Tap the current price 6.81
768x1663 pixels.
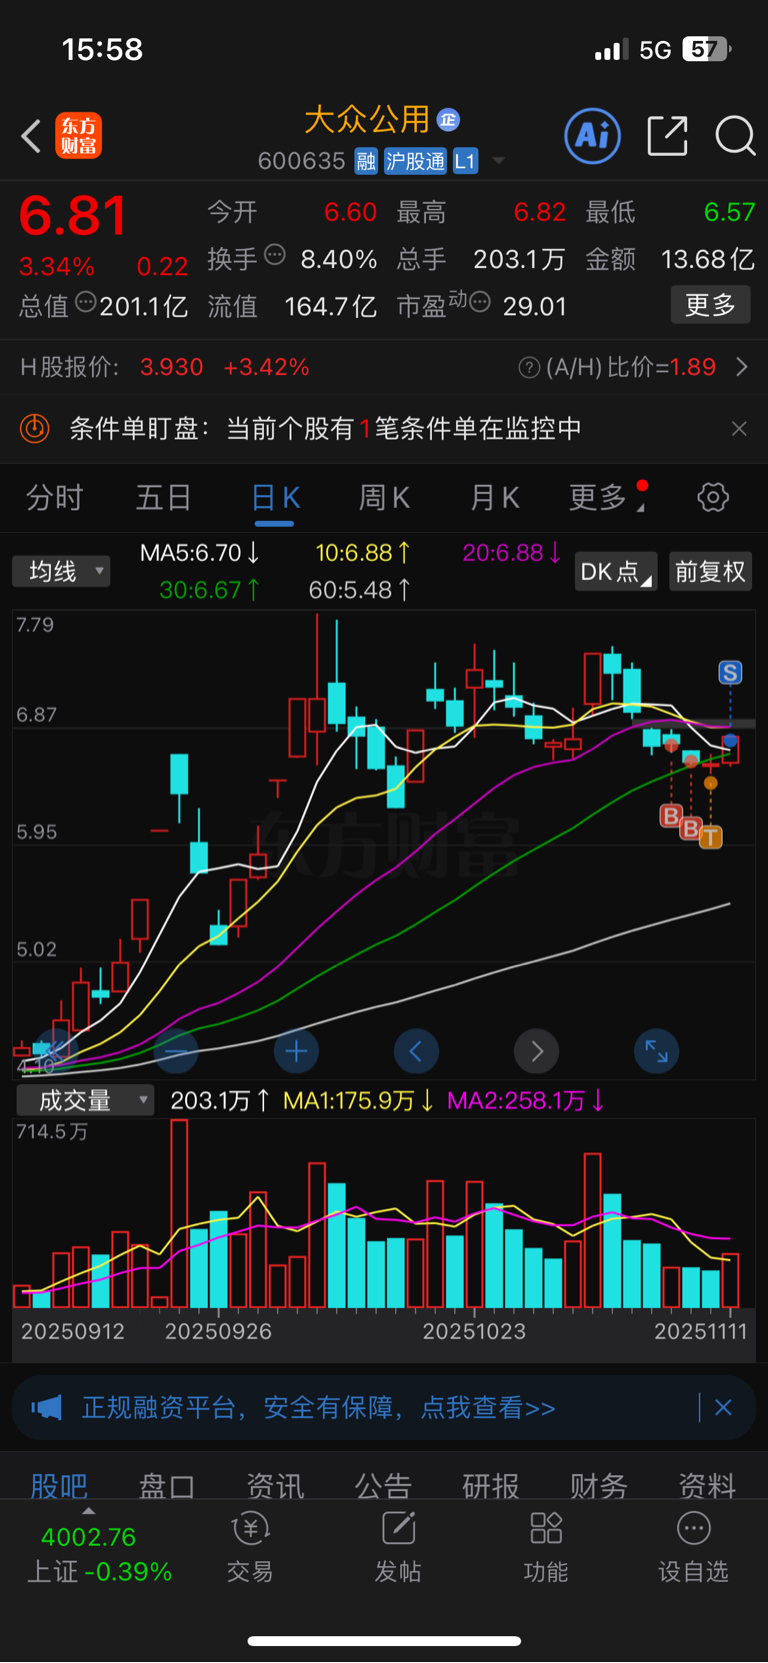tap(73, 215)
